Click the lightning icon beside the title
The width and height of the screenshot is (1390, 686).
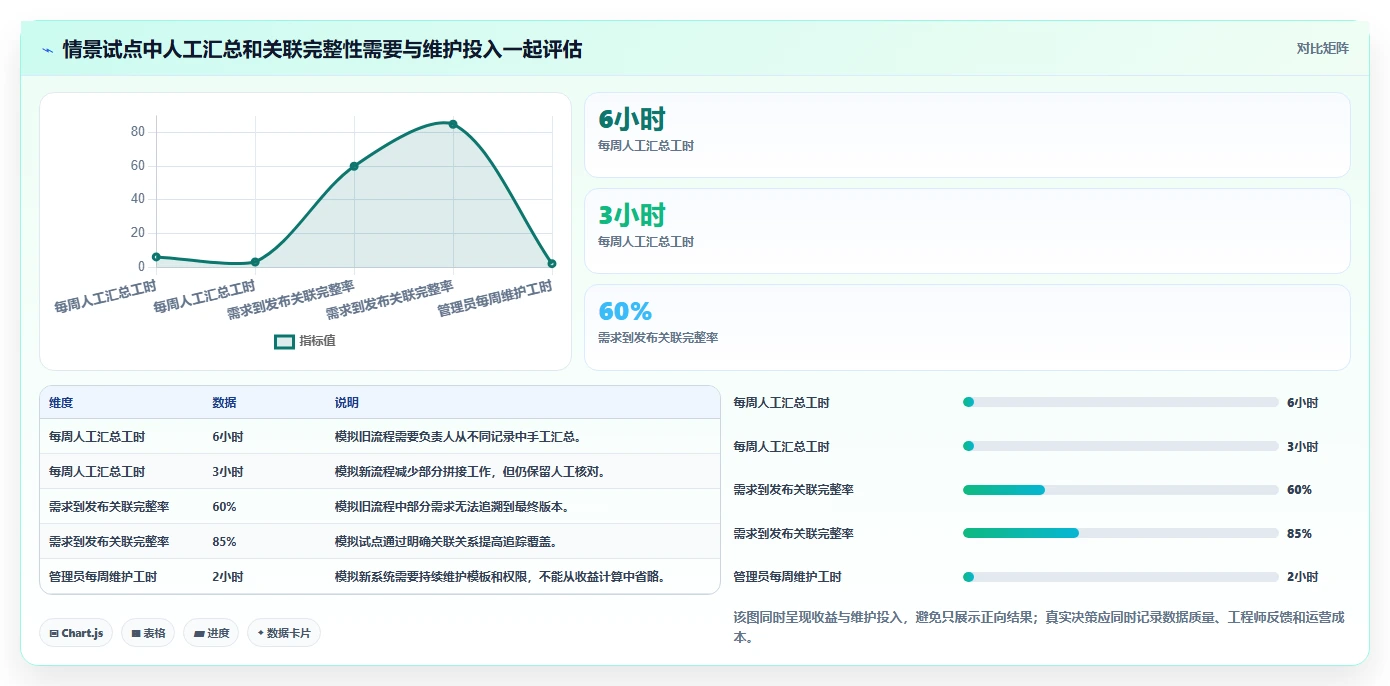click(x=47, y=50)
